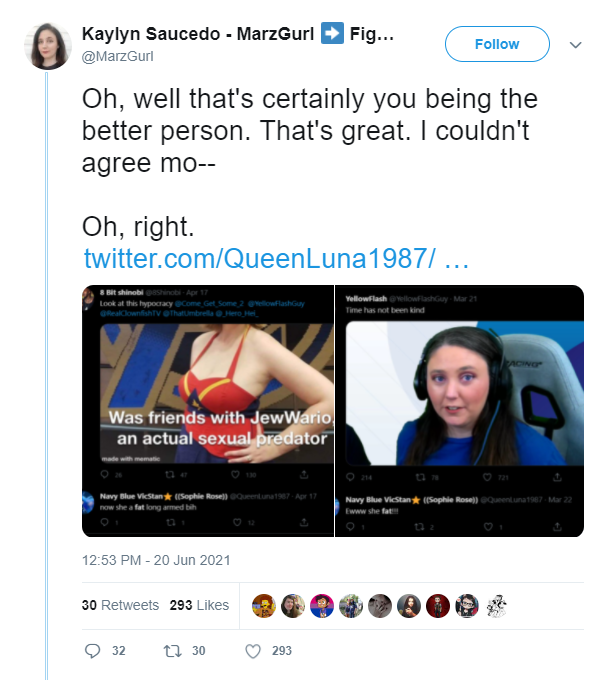The image size is (612, 680).
Task: Open the @MarzGurl handle link
Action: tap(118, 56)
